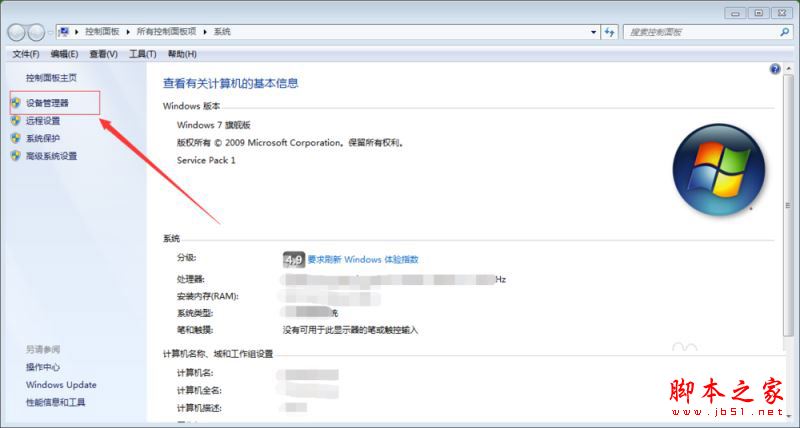Click the computer icon in address bar
The image size is (800, 428).
64,32
